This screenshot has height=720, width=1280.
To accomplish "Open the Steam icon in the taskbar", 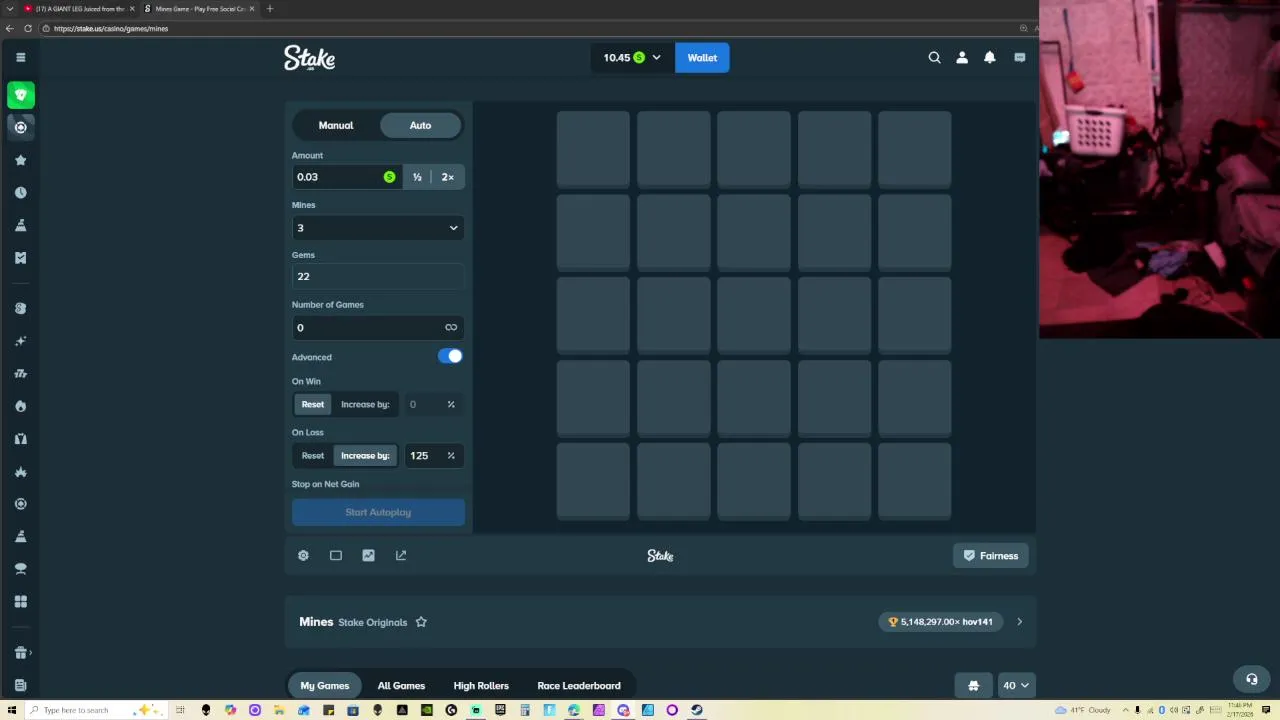I will tap(696, 710).
